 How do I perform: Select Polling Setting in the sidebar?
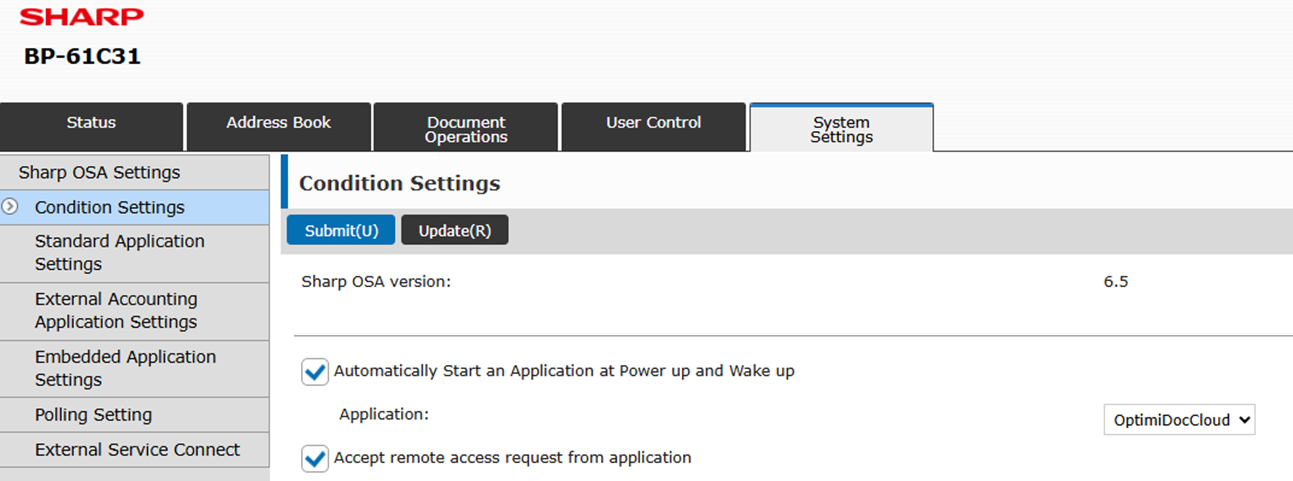click(x=93, y=415)
